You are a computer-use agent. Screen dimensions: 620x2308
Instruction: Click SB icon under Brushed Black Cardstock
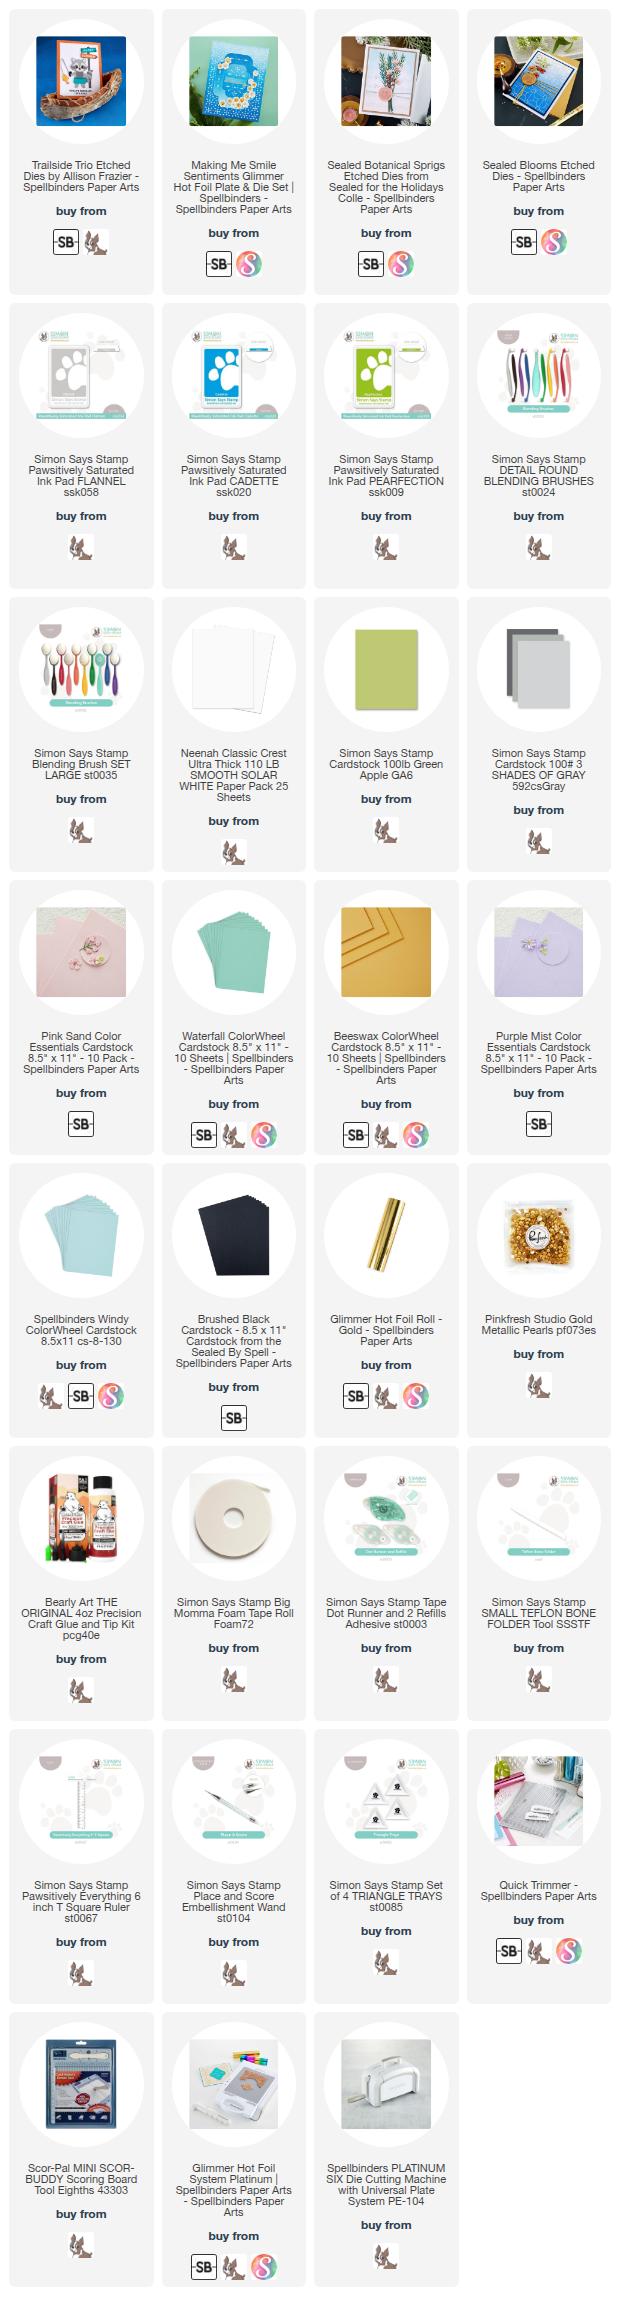coord(234,1418)
